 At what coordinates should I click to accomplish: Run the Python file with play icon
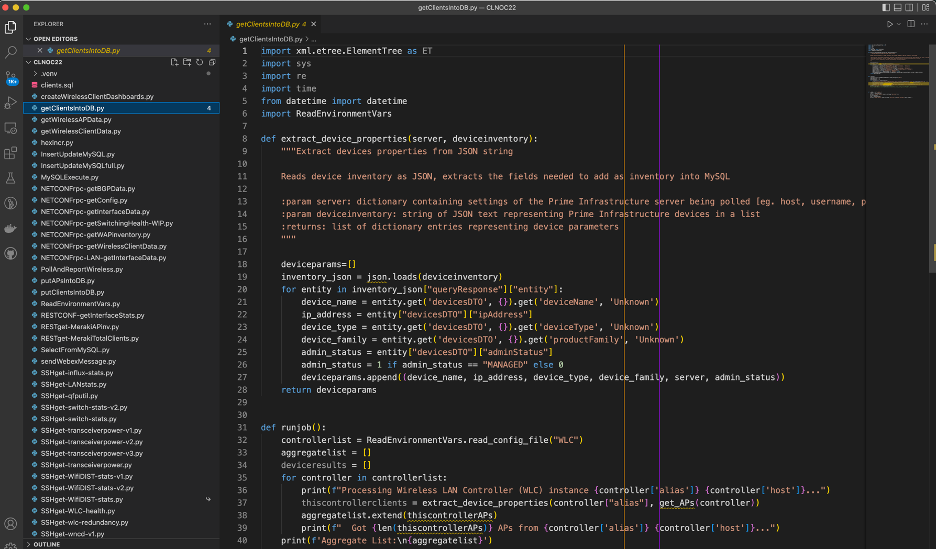(889, 24)
